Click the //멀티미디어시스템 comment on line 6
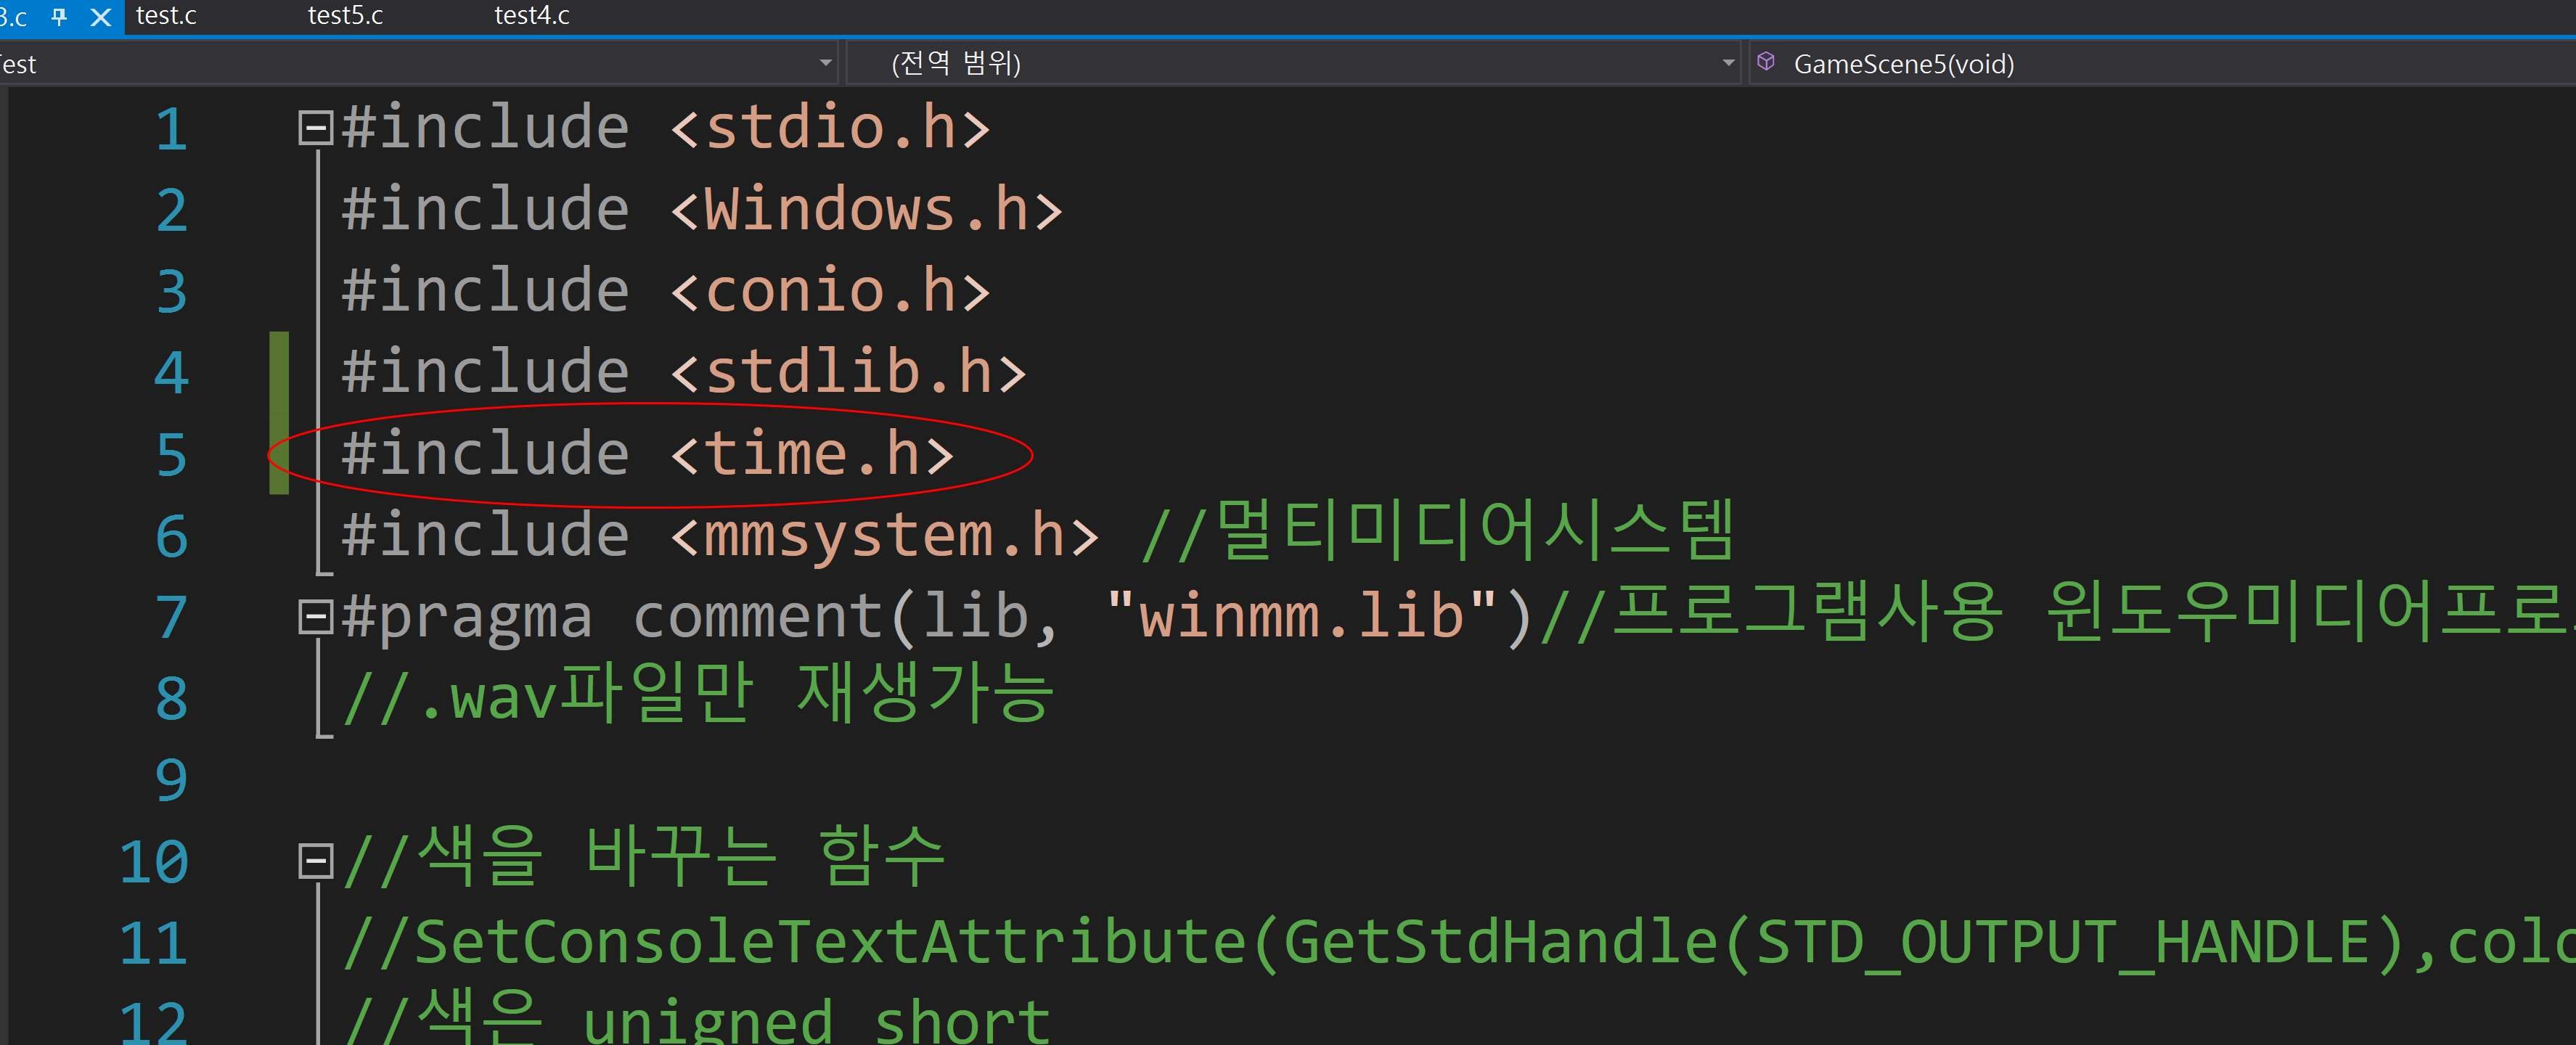Screen dimensions: 2576x1045 pyautogui.click(x=1438, y=531)
